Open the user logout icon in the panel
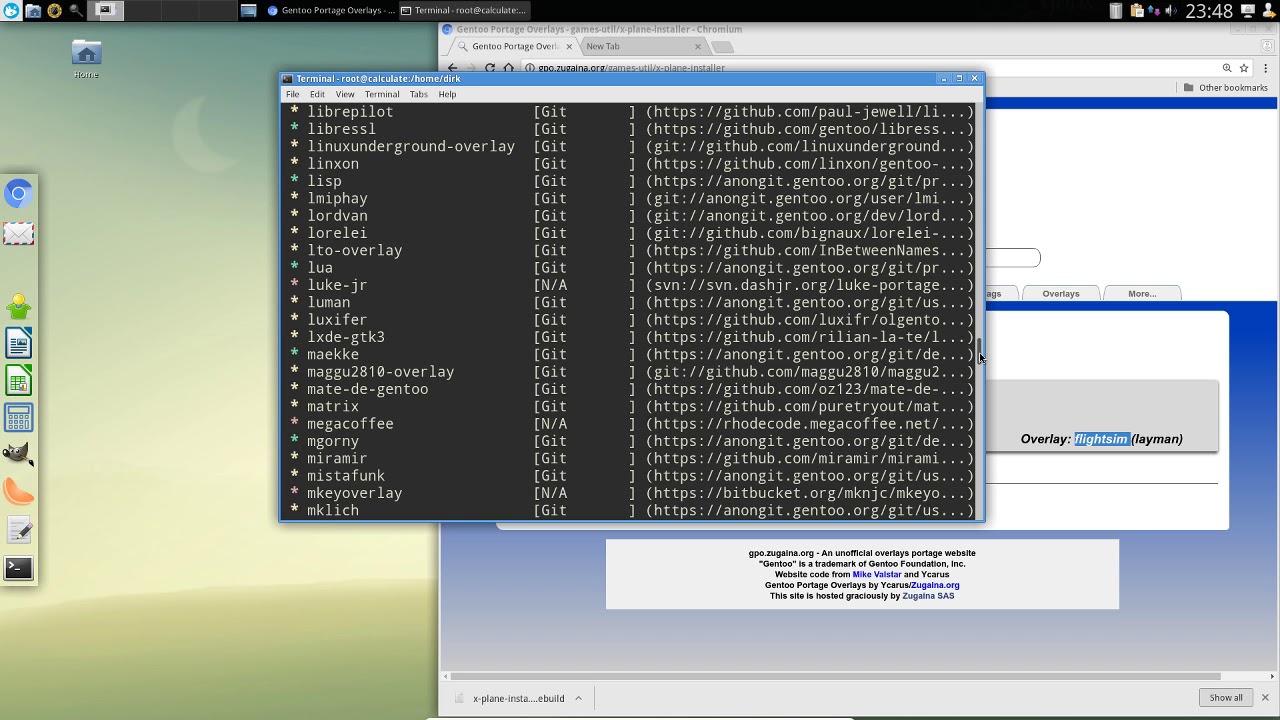This screenshot has width=1280, height=720. click(x=1268, y=11)
